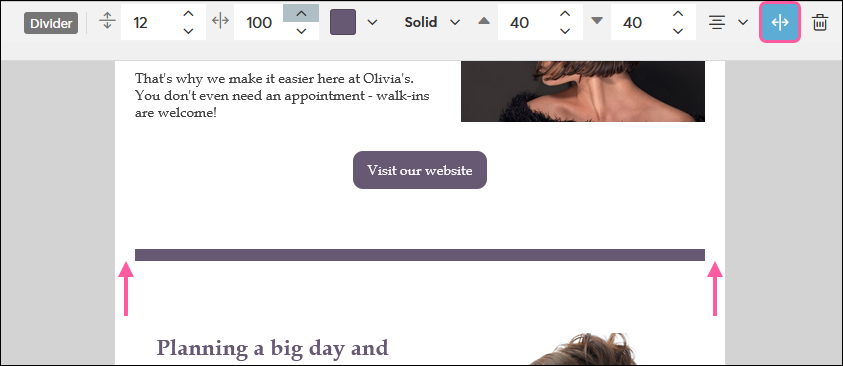Decrease the bottom padding value
This screenshot has width=843, height=366.
678,31
